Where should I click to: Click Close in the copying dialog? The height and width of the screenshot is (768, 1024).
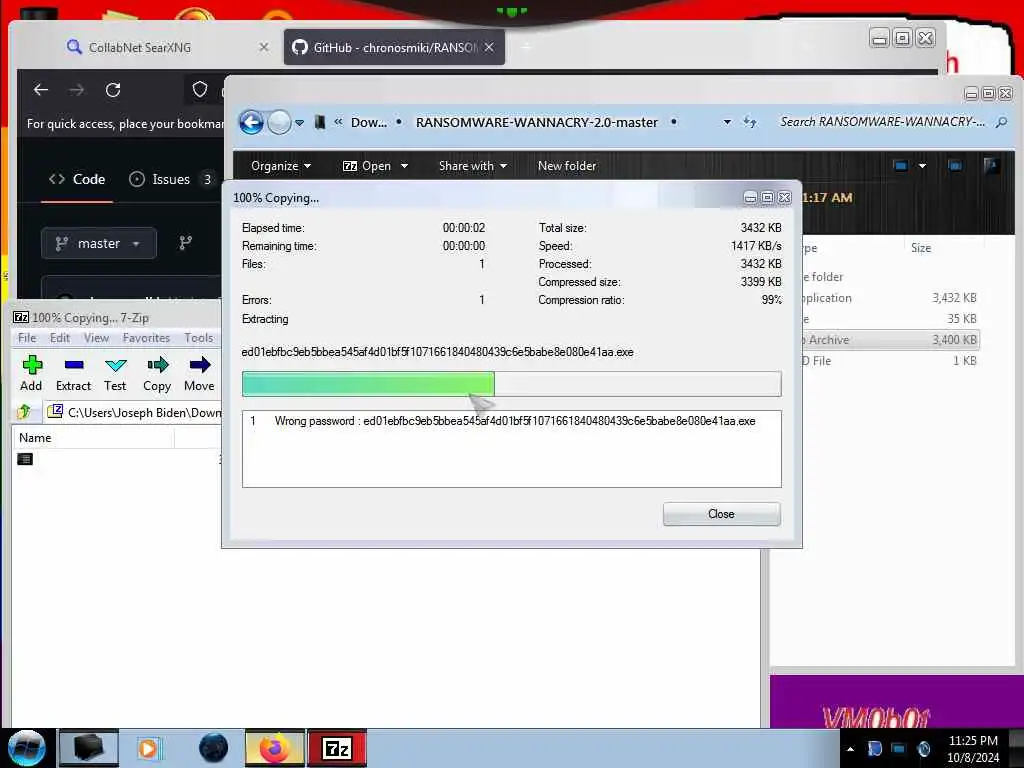point(721,514)
